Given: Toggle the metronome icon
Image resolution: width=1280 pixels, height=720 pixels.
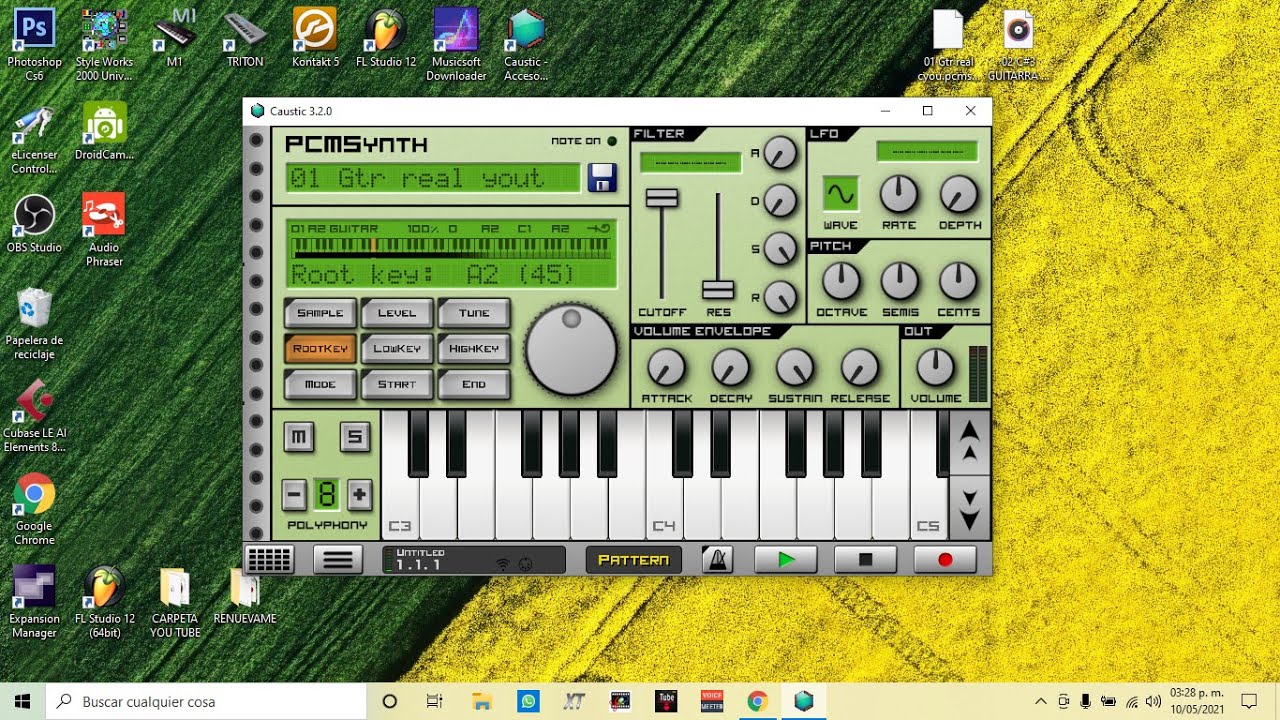Looking at the screenshot, I should click(716, 560).
